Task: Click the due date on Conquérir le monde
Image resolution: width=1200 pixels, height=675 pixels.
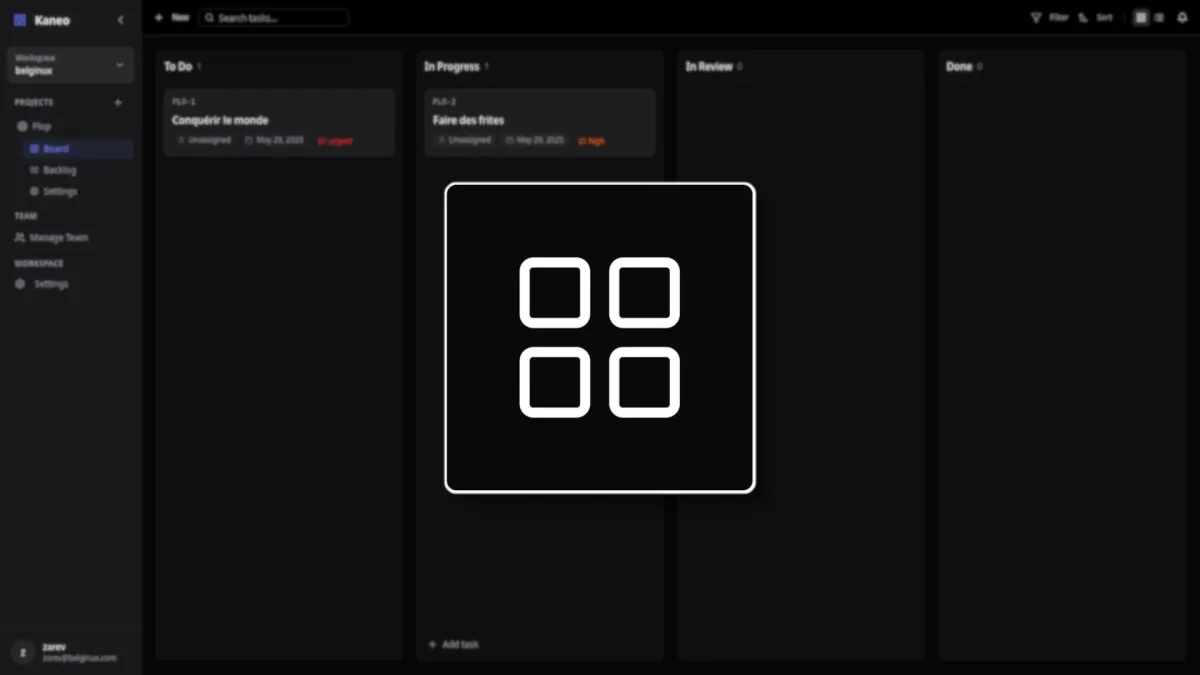Action: click(274, 141)
